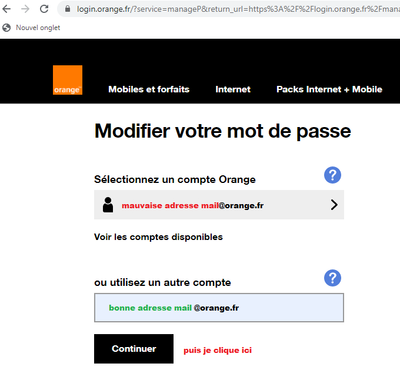Click the browser forward arrow
Image resolution: width=400 pixels, height=390 pixels.
25,9
